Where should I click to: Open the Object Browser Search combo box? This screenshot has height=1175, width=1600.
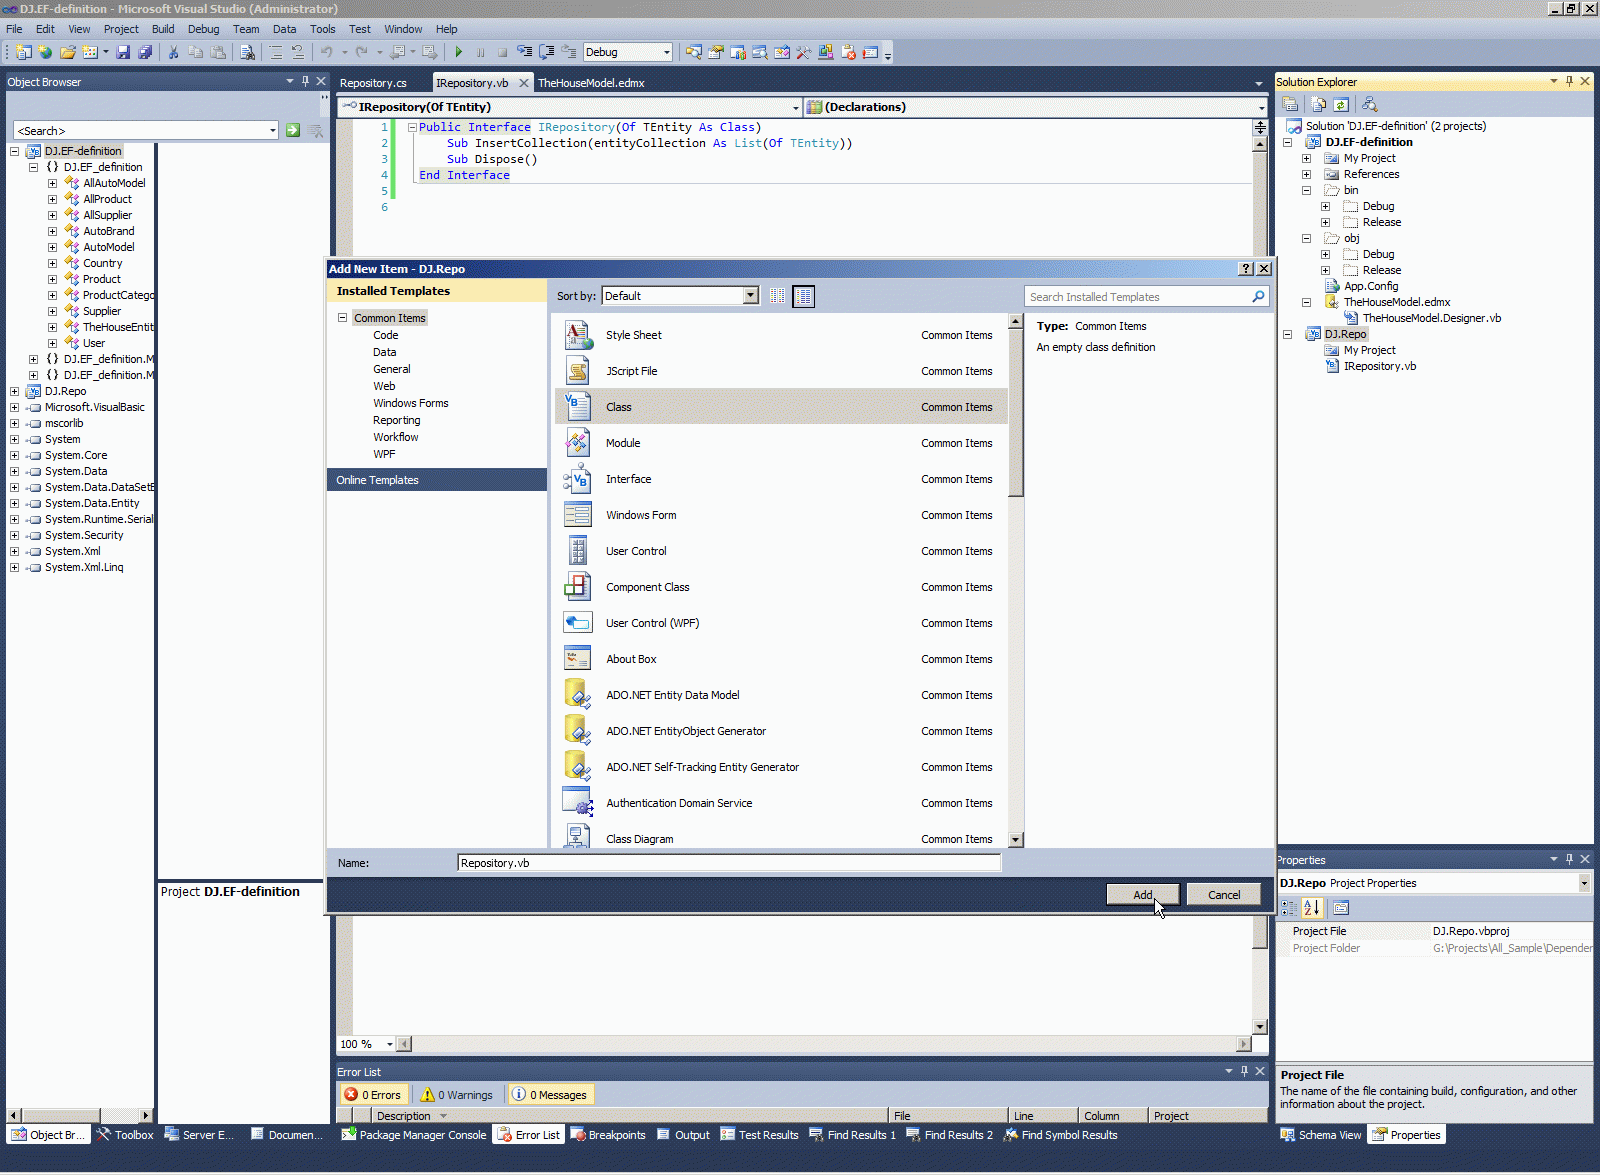(x=146, y=130)
